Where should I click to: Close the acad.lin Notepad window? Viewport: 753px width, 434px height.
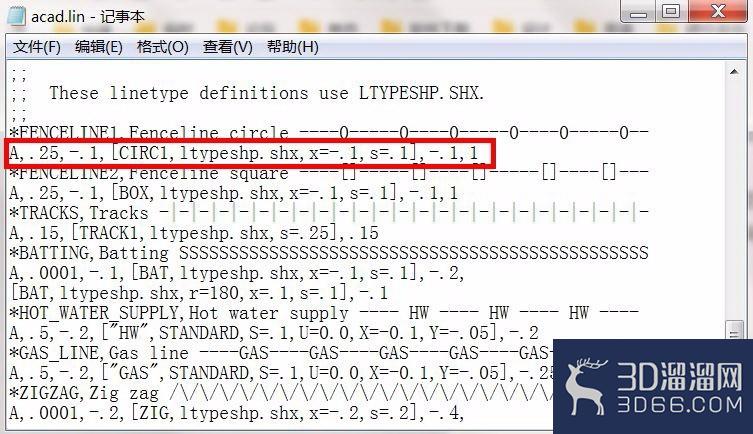tap(718, 12)
